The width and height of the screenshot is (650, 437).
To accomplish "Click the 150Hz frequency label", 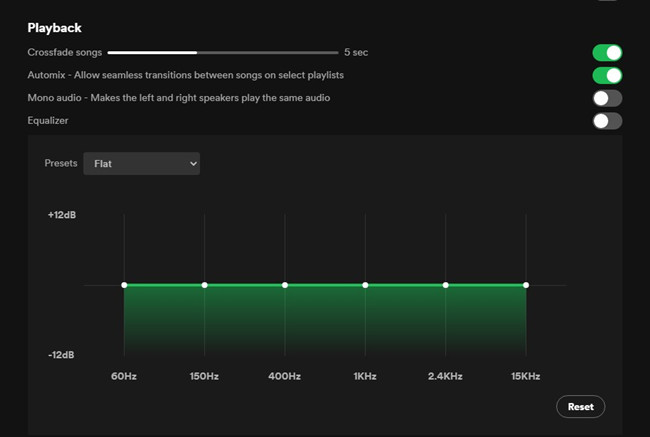I will click(x=204, y=376).
